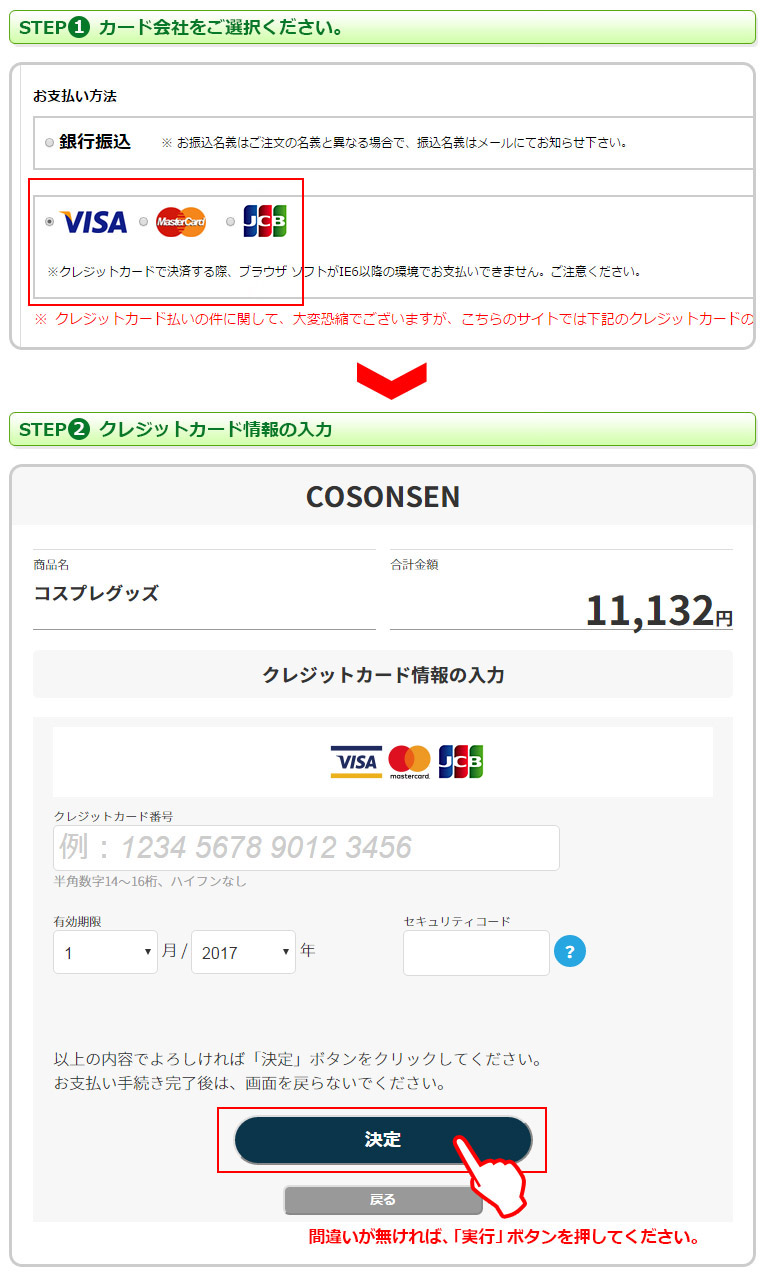Click the MasterCard logo in payment methods
This screenshot has width=765, height=1277.
click(181, 222)
